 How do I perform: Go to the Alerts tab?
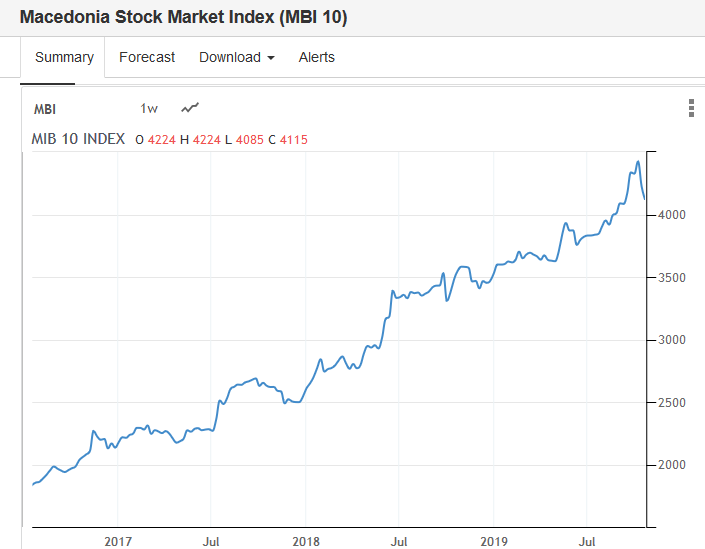pos(316,57)
